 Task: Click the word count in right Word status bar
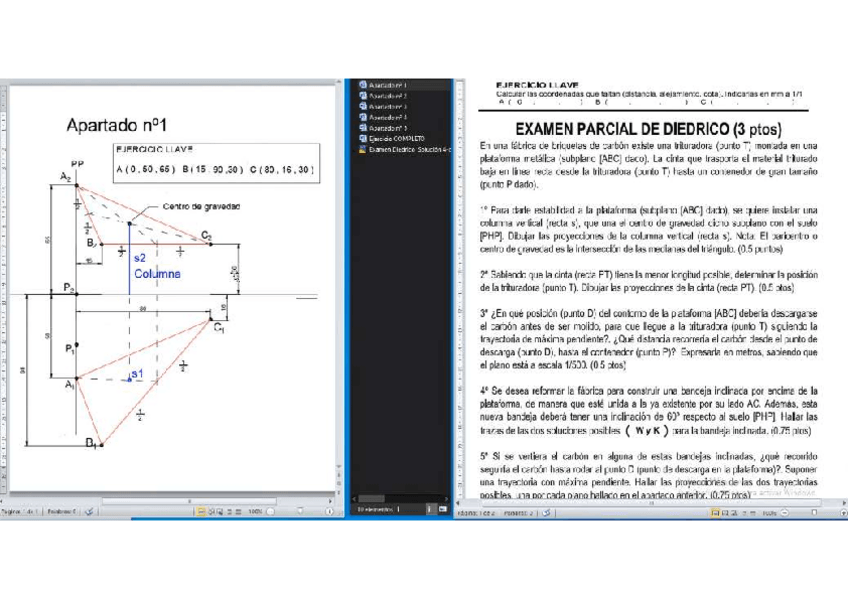(x=518, y=513)
